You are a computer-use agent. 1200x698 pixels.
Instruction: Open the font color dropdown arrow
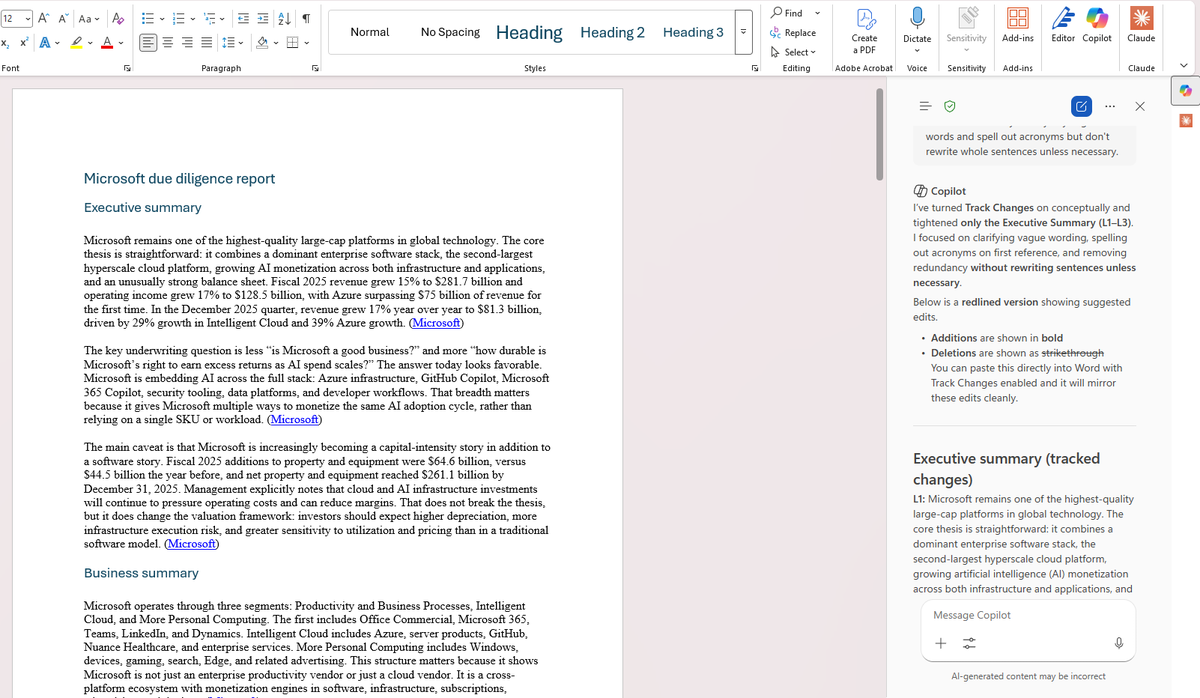click(x=121, y=42)
